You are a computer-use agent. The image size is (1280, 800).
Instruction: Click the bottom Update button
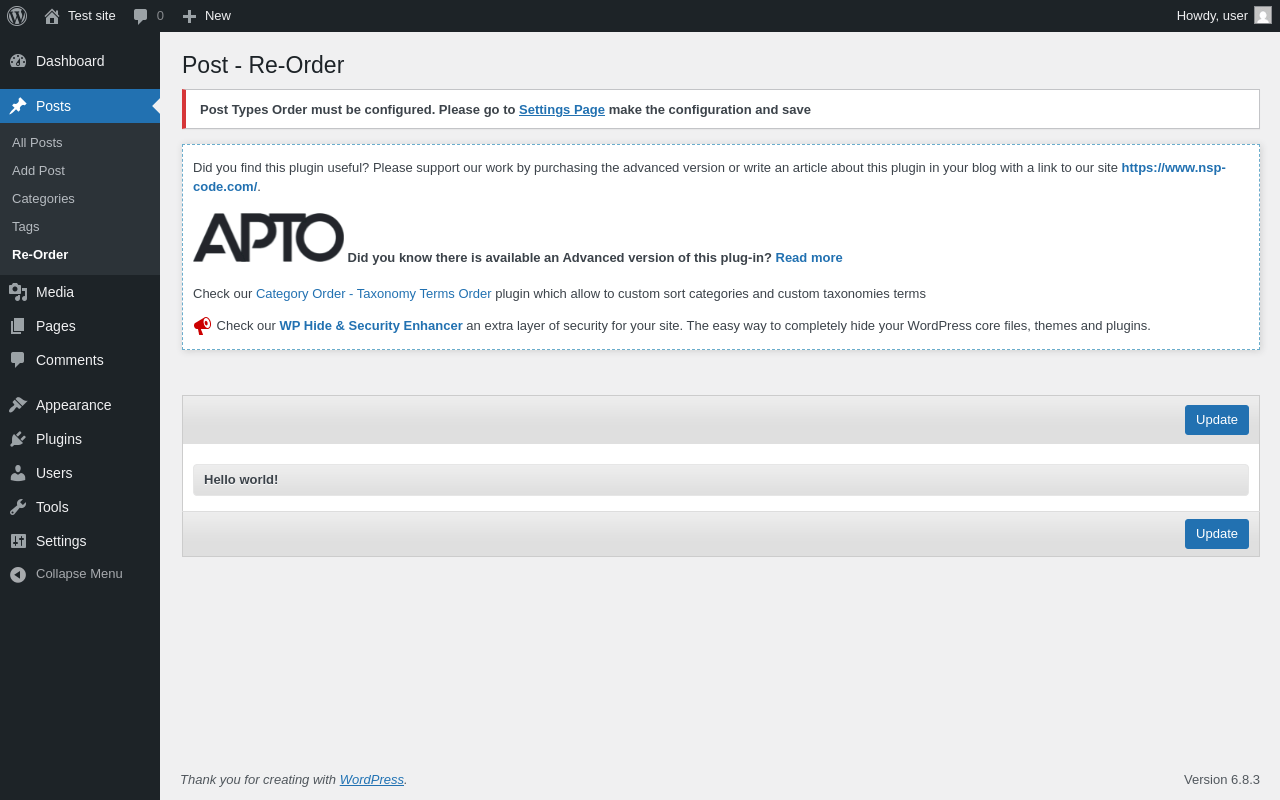pyautogui.click(x=1217, y=534)
